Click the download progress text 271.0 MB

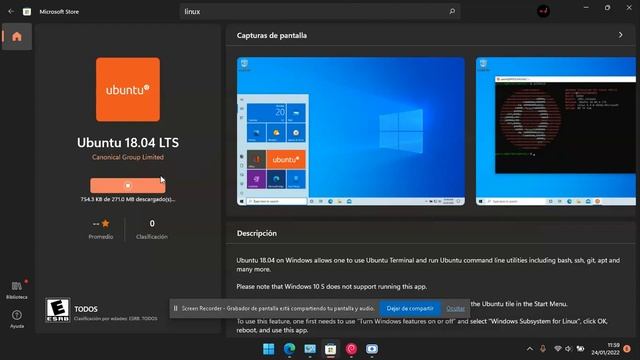128,200
